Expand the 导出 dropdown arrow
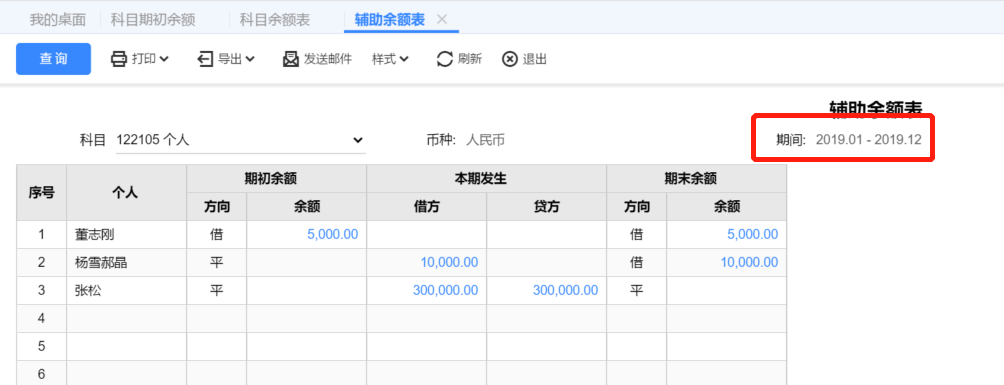The image size is (1004, 385). (x=250, y=59)
